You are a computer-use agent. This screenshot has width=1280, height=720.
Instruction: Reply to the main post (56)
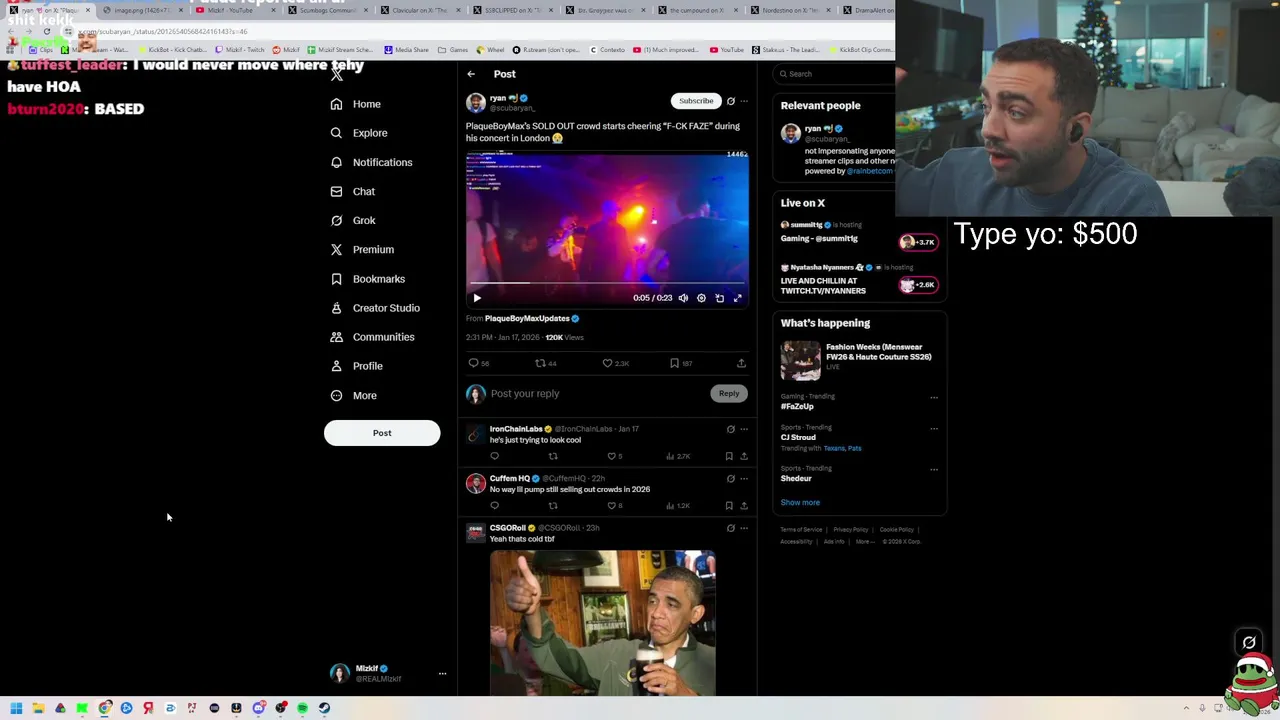(479, 364)
